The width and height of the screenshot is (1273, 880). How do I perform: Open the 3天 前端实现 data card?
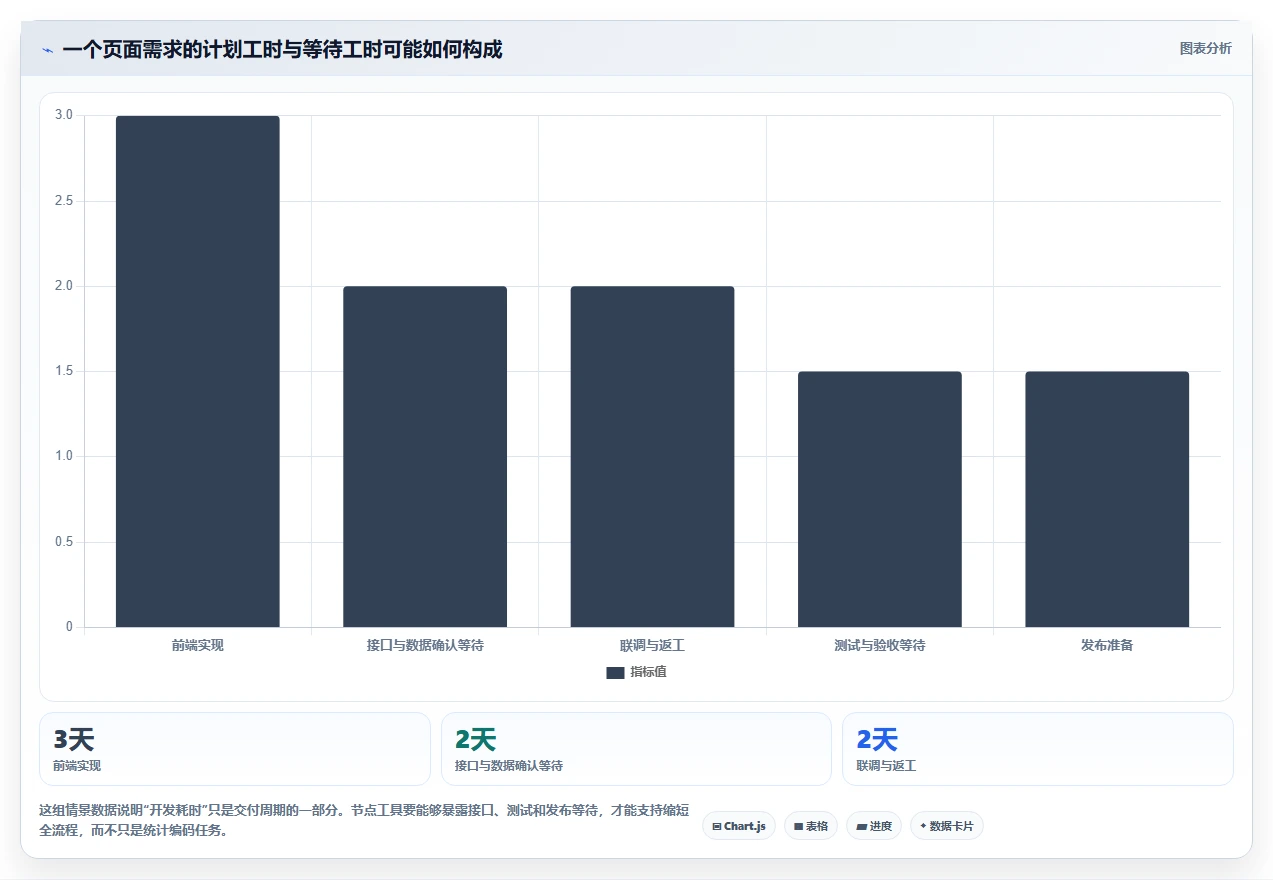coord(235,749)
